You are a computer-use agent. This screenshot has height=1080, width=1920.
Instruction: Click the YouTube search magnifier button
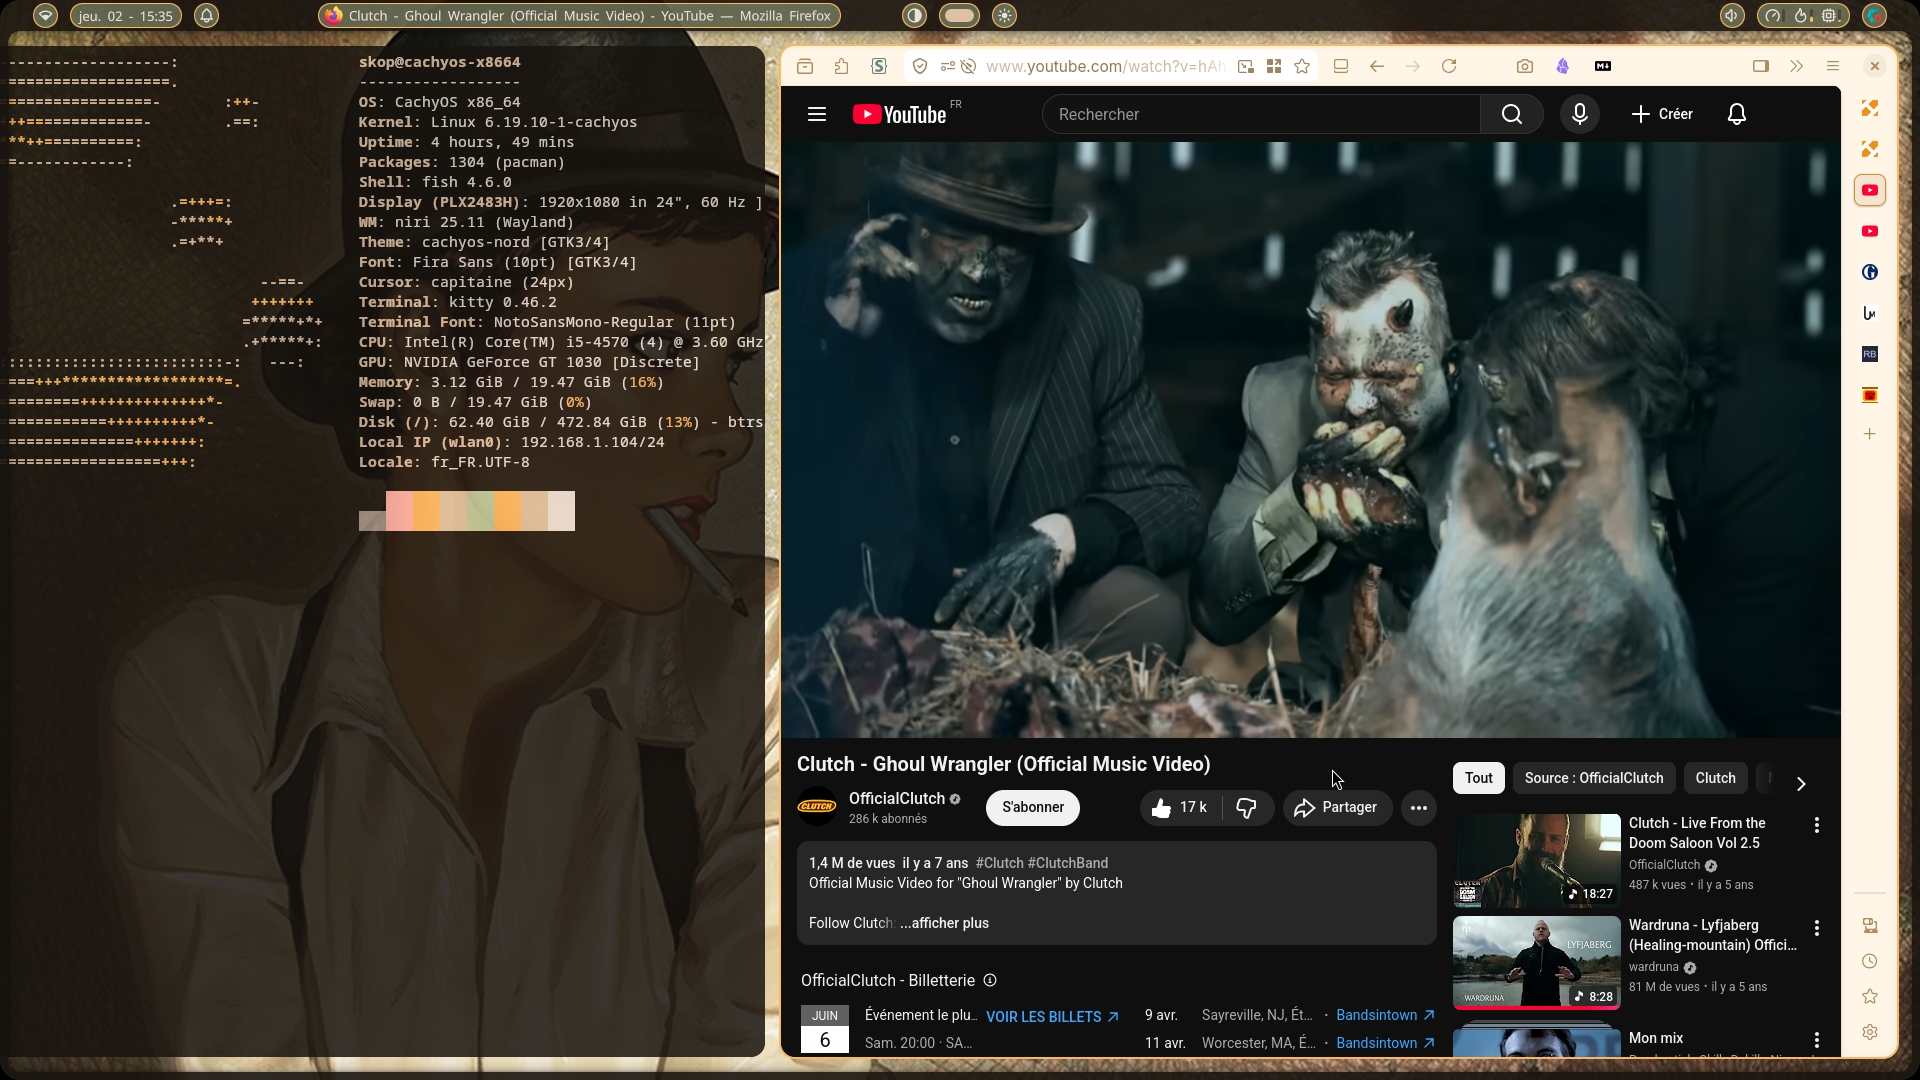tap(1511, 114)
